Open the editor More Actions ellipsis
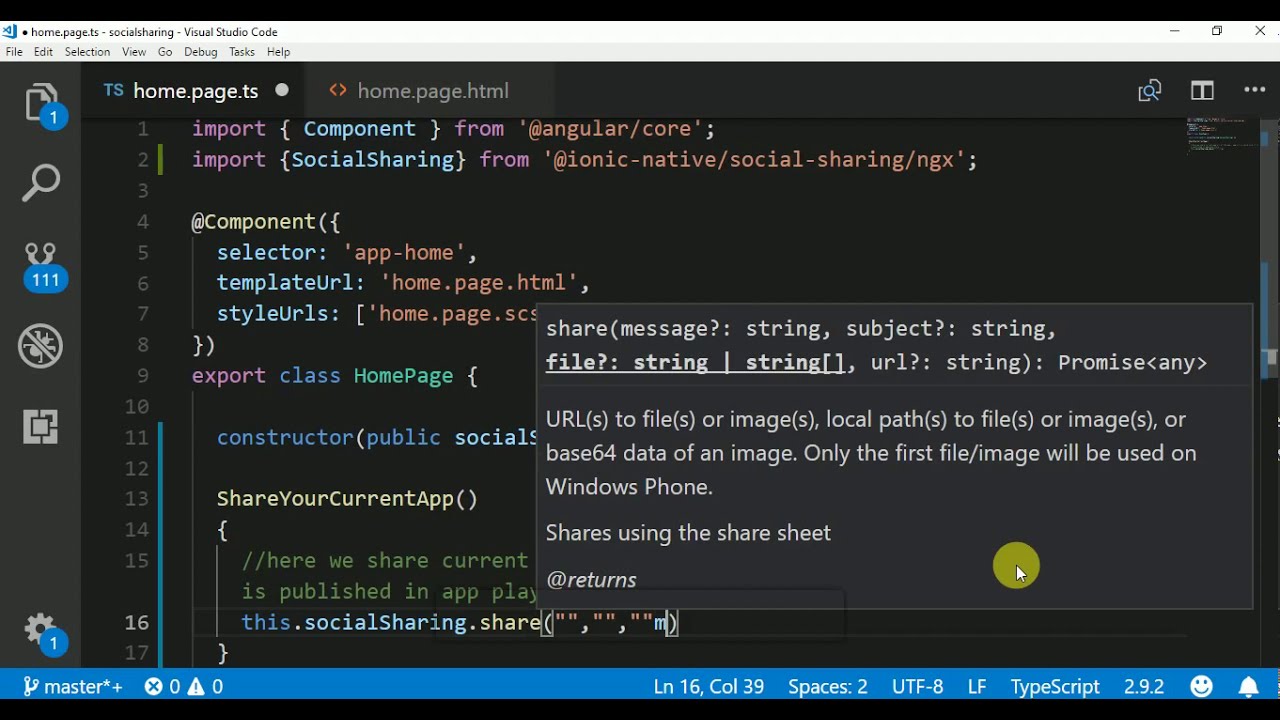 [x=1255, y=90]
